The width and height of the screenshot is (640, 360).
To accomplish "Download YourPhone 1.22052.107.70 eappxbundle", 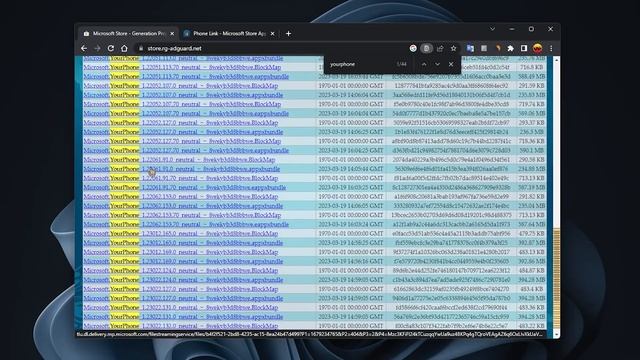I will pyautogui.click(x=186, y=113).
